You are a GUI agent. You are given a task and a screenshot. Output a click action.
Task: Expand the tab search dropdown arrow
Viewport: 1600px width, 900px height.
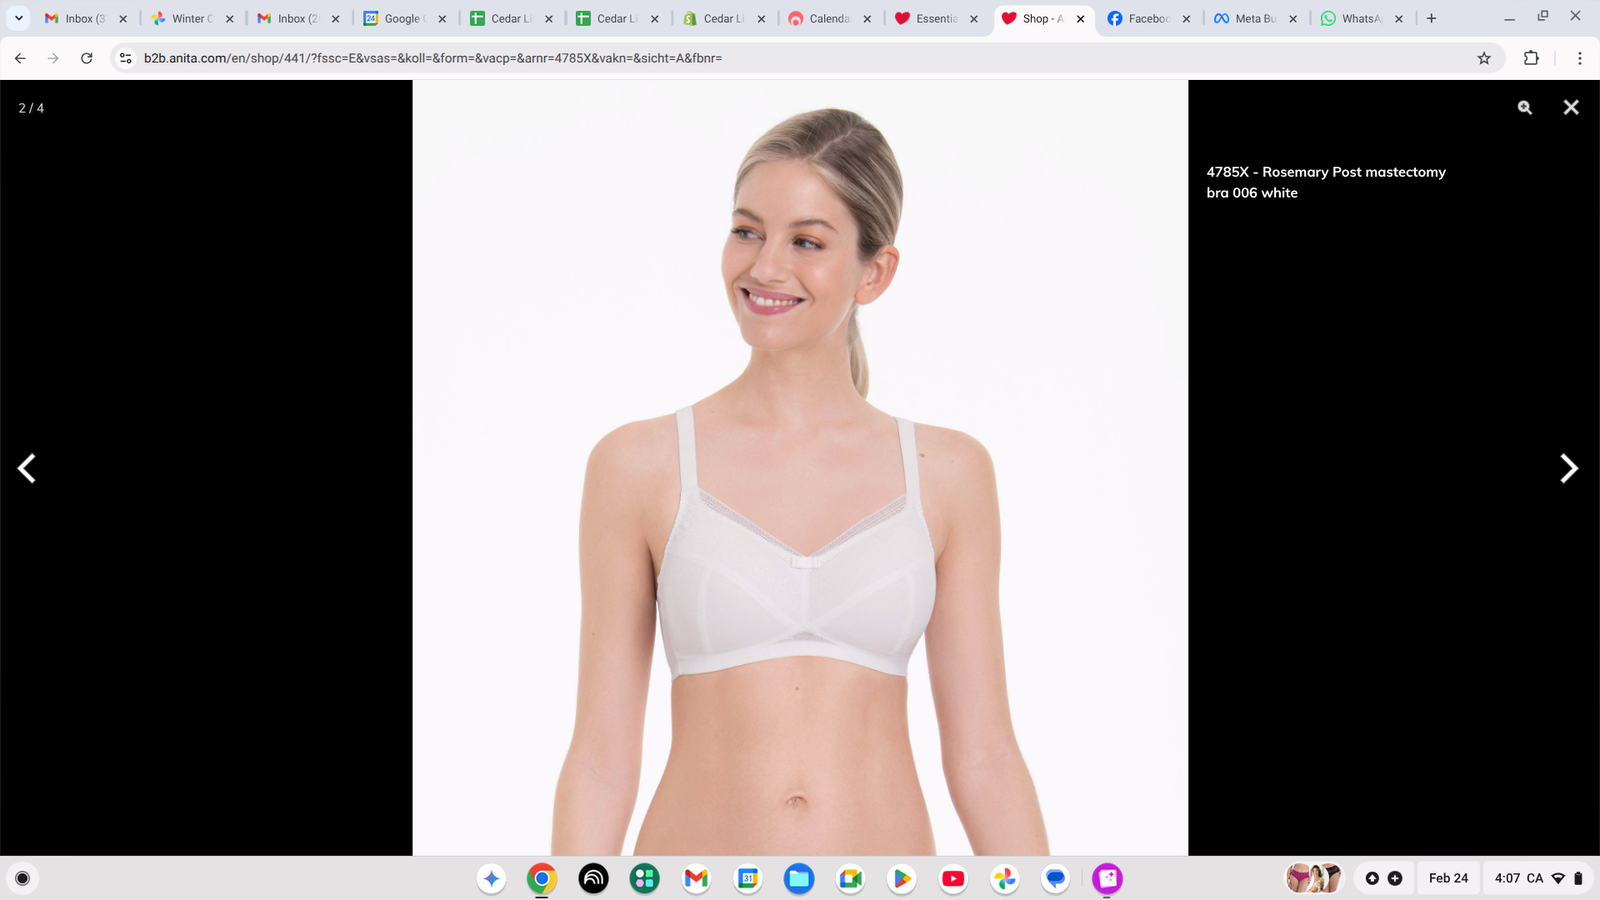18,18
